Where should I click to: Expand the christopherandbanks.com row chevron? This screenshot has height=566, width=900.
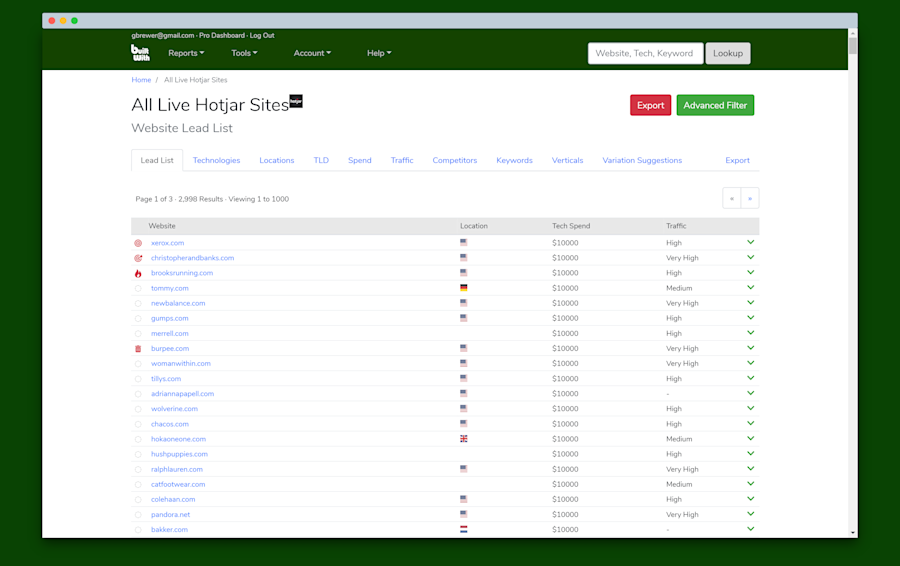click(750, 257)
